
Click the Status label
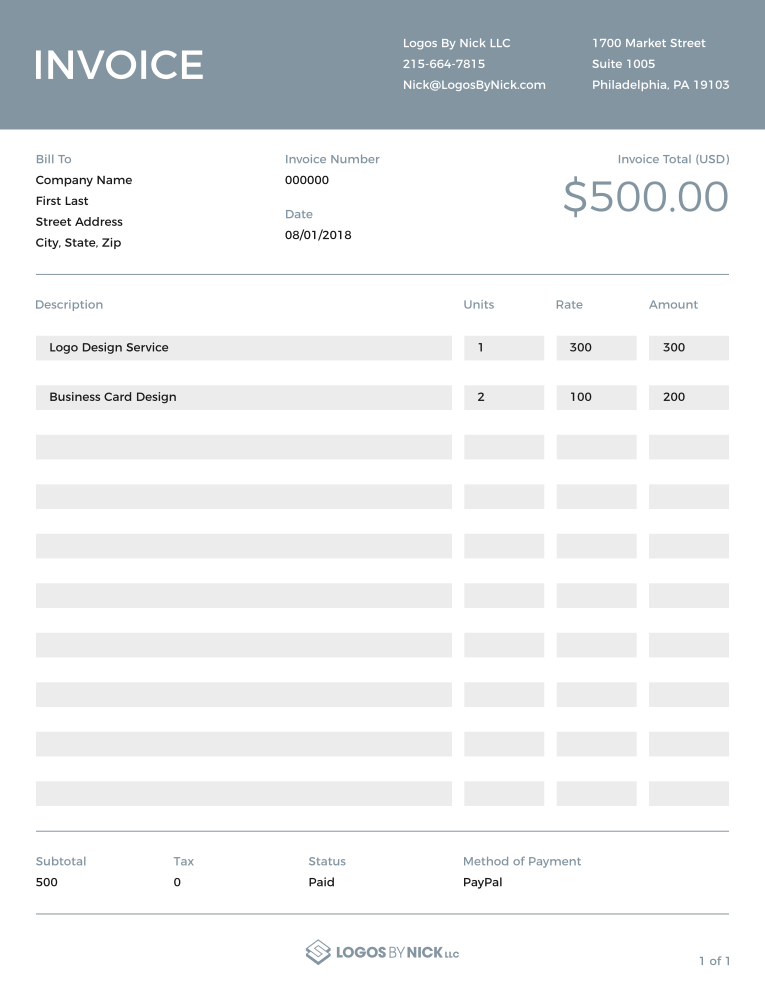pyautogui.click(x=327, y=861)
